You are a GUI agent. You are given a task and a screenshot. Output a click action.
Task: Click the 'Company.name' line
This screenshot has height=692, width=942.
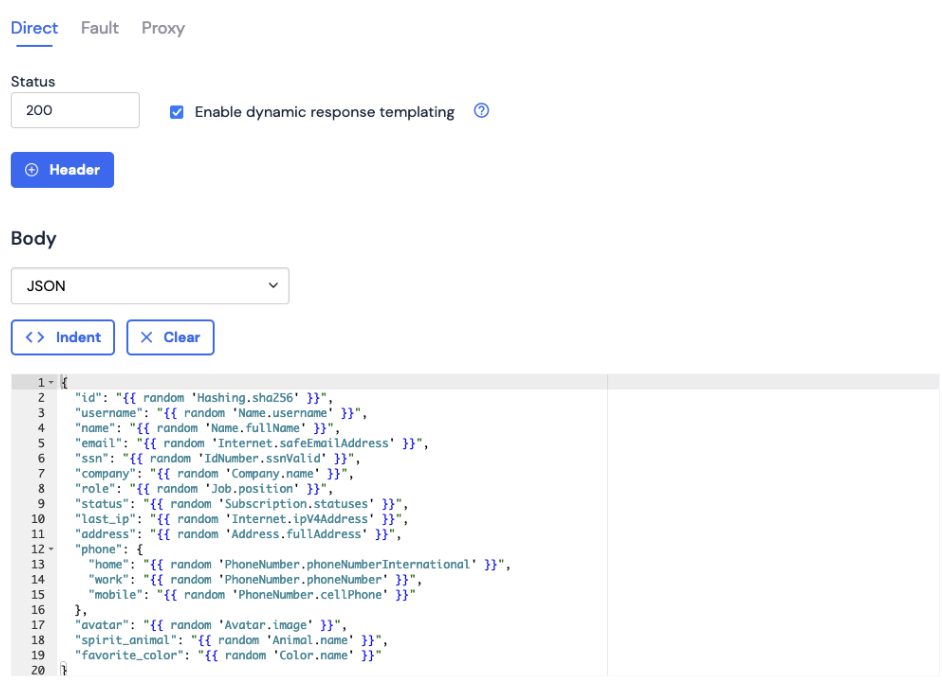pos(214,473)
